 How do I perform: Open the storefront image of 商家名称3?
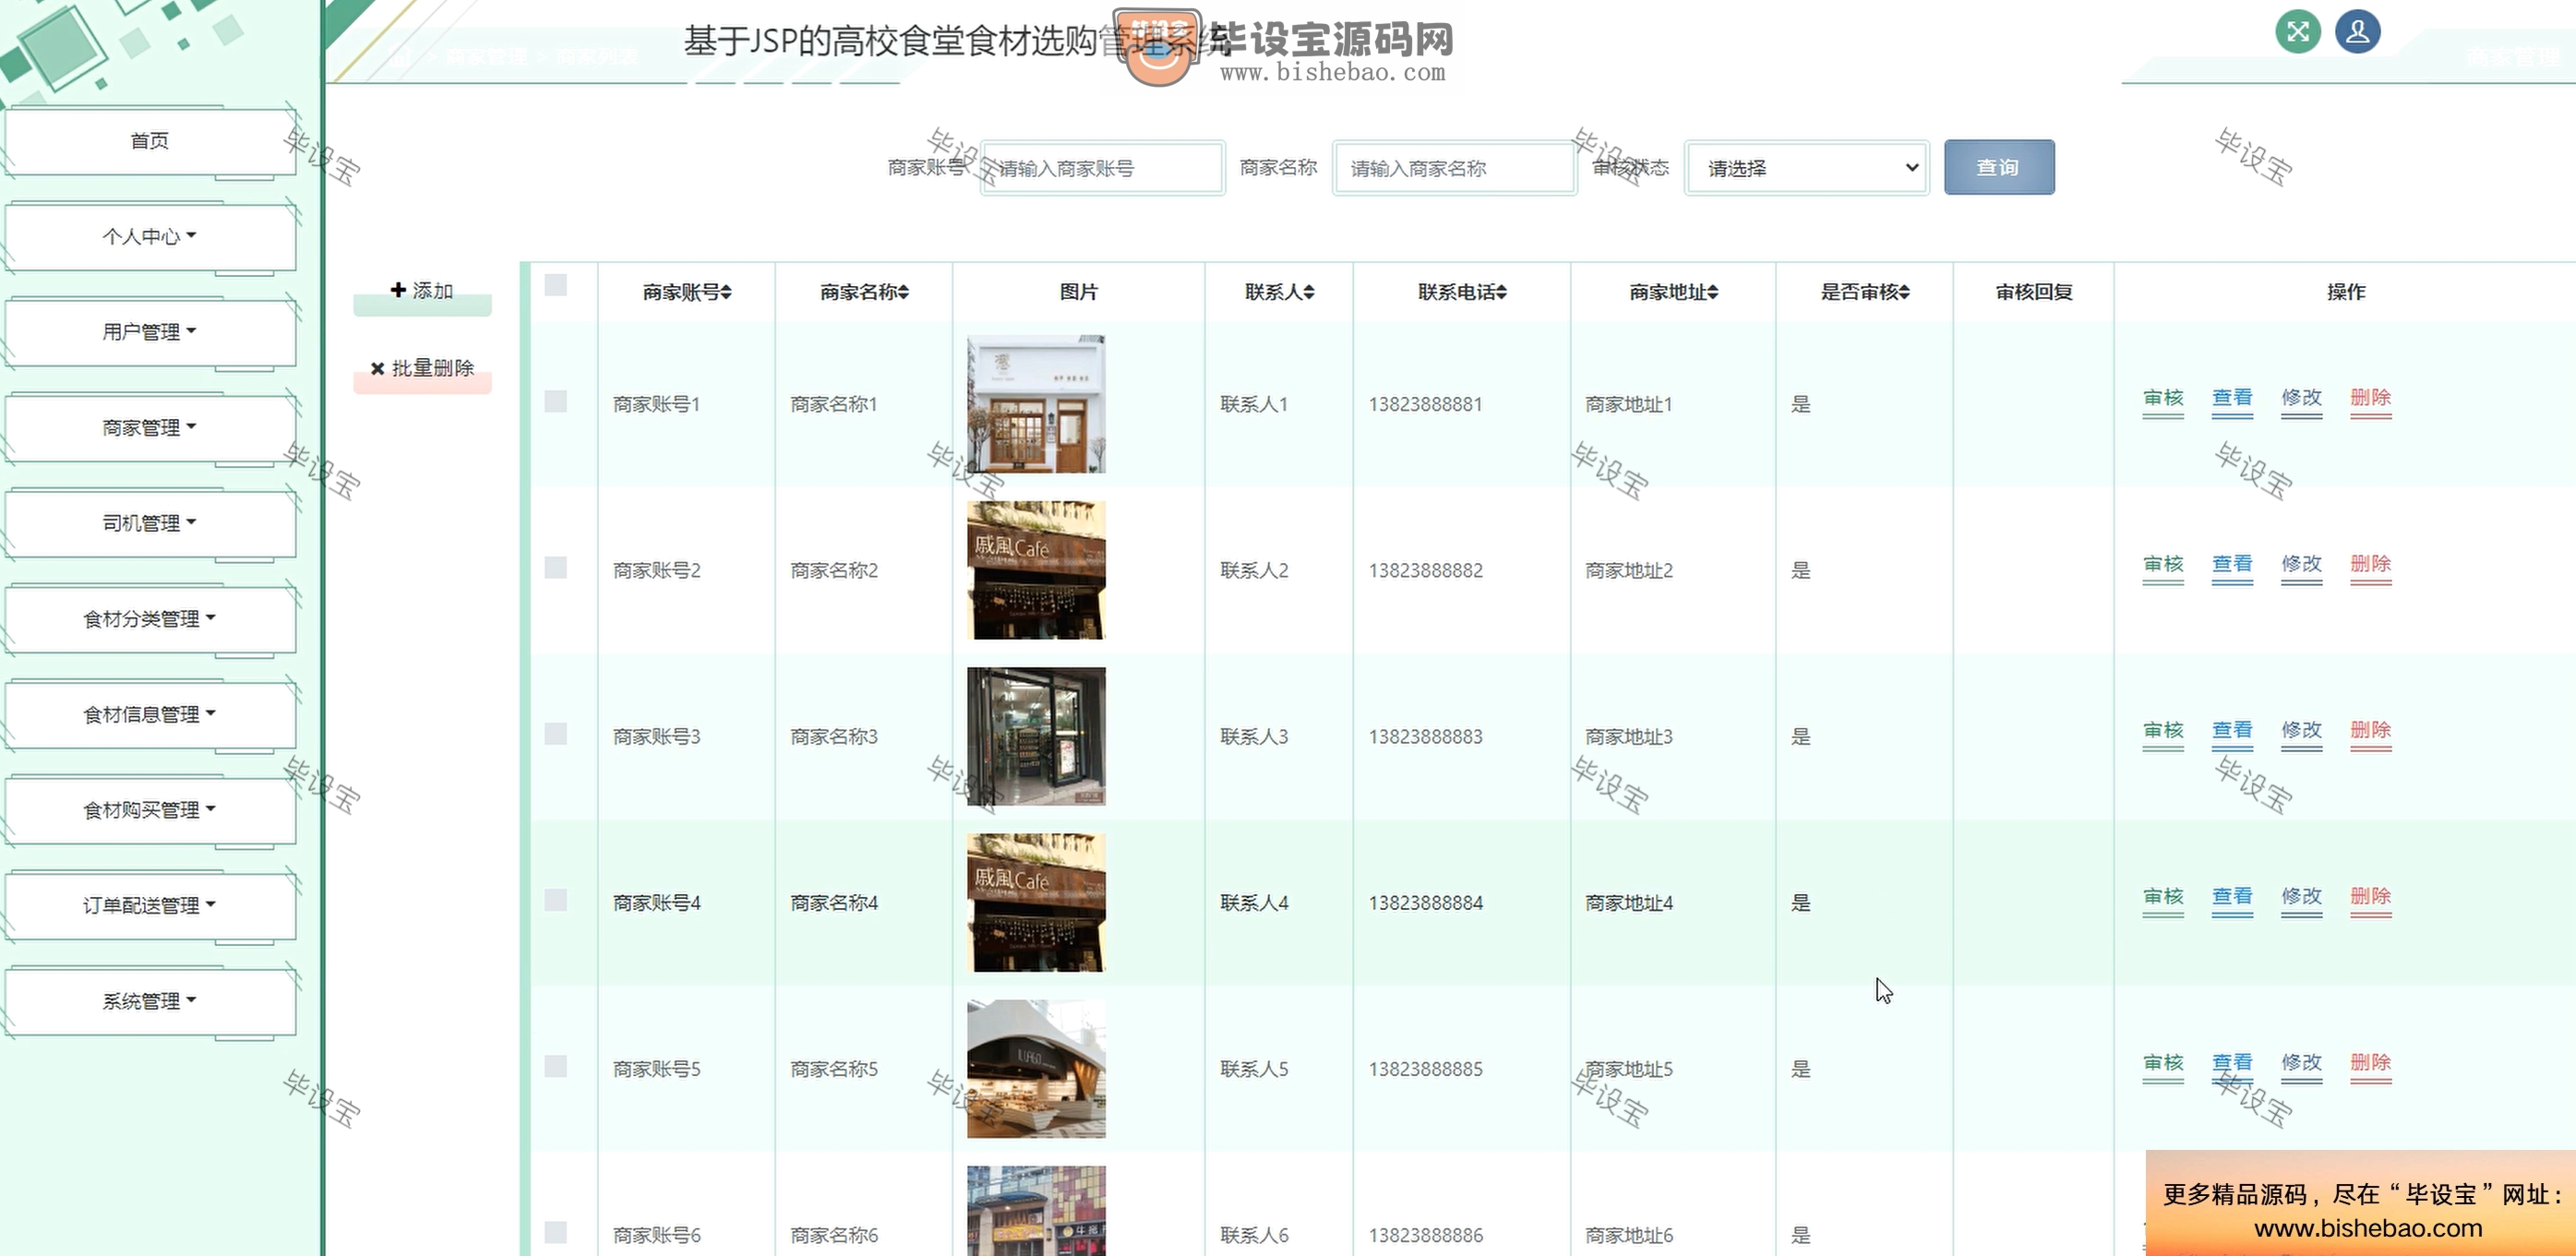(x=1036, y=736)
